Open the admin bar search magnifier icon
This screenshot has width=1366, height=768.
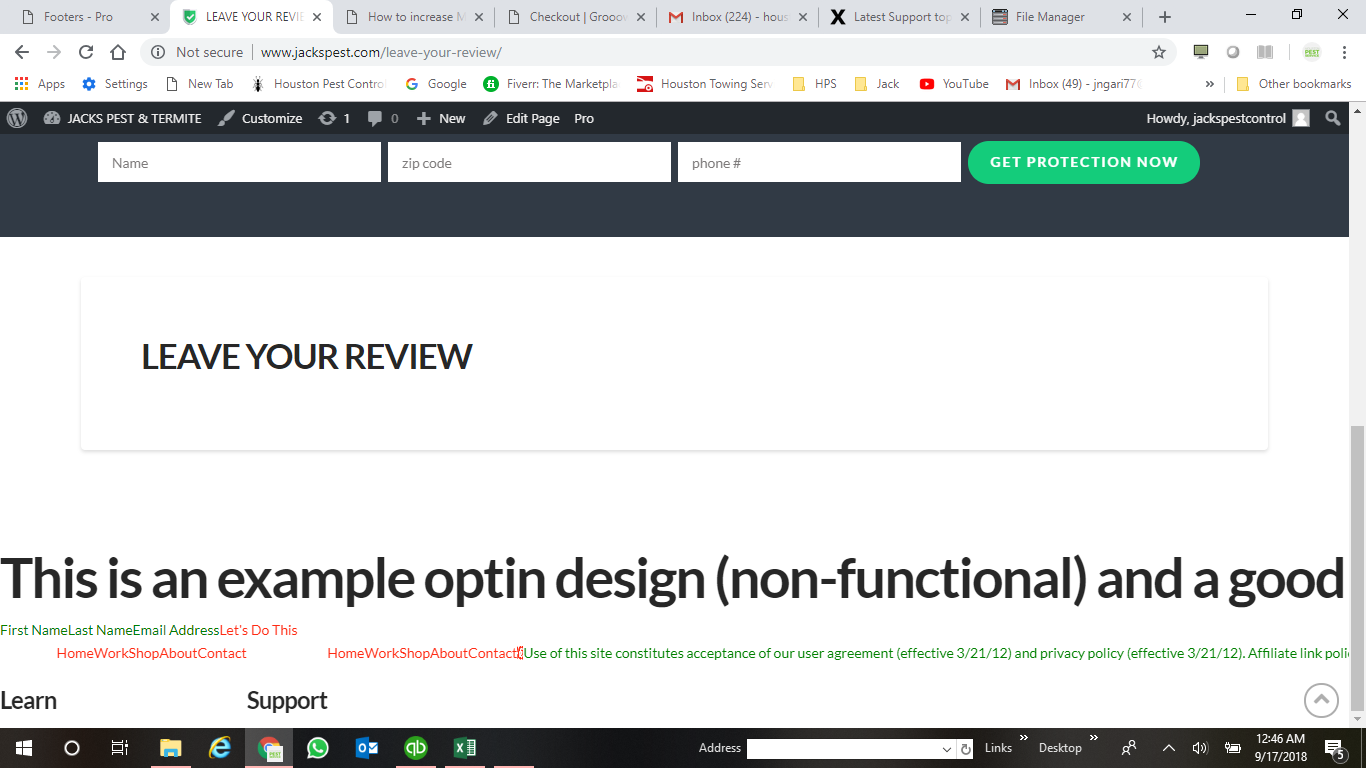1332,118
